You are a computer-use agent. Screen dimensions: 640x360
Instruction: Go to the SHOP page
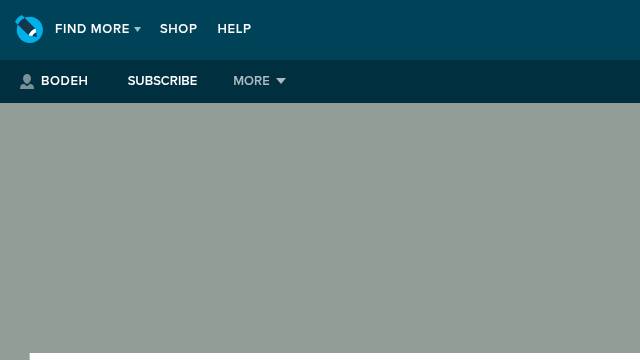pyautogui.click(x=178, y=29)
